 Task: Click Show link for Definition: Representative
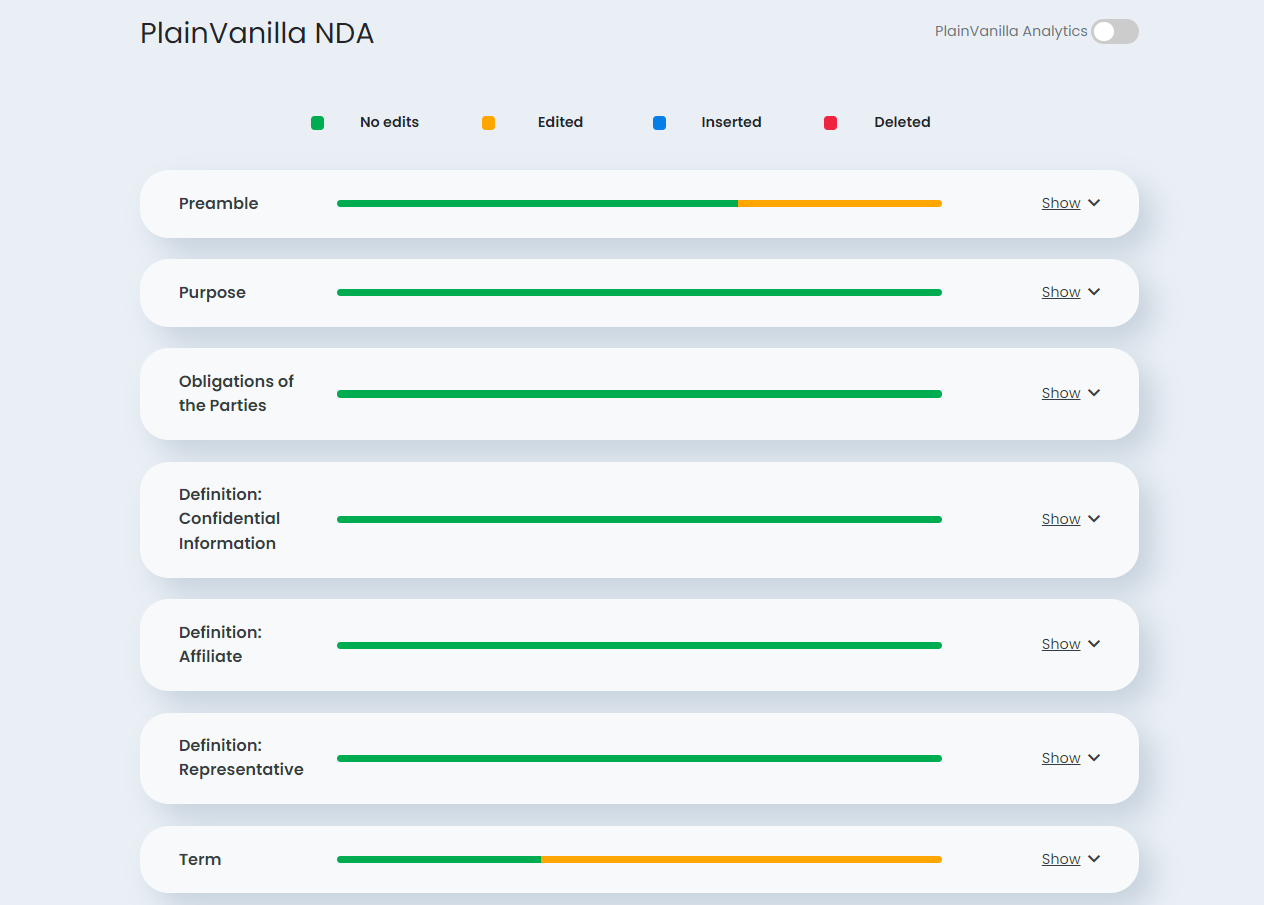[x=1061, y=758]
